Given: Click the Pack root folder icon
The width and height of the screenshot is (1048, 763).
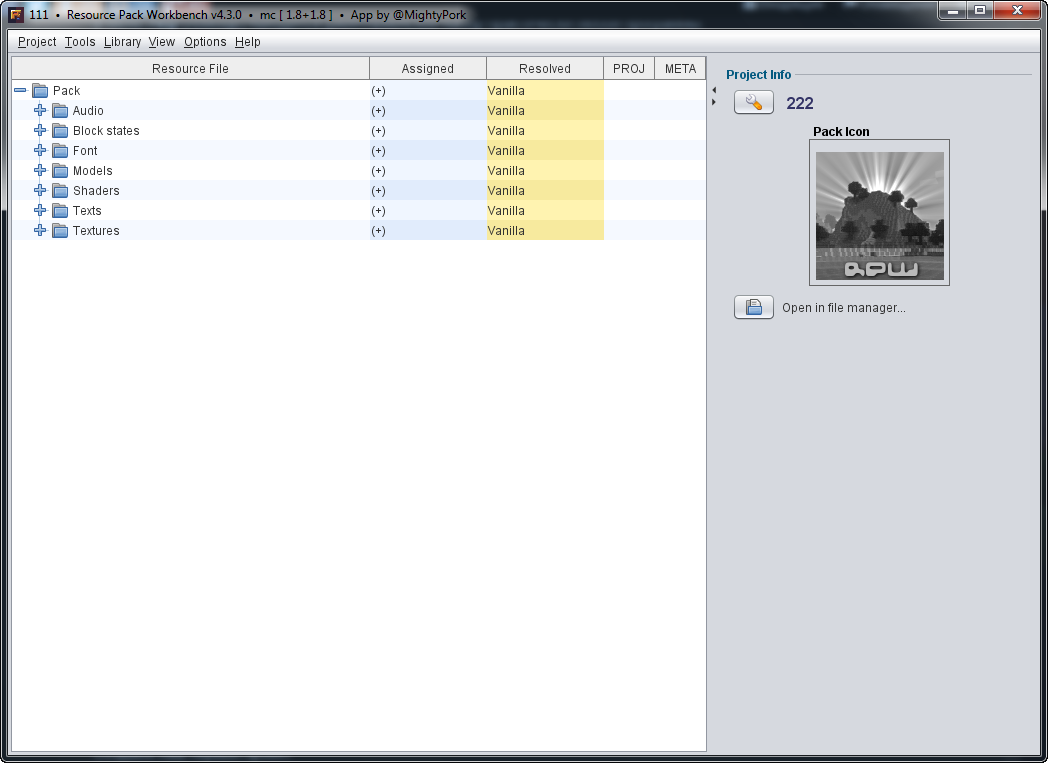Looking at the screenshot, I should (x=40, y=91).
